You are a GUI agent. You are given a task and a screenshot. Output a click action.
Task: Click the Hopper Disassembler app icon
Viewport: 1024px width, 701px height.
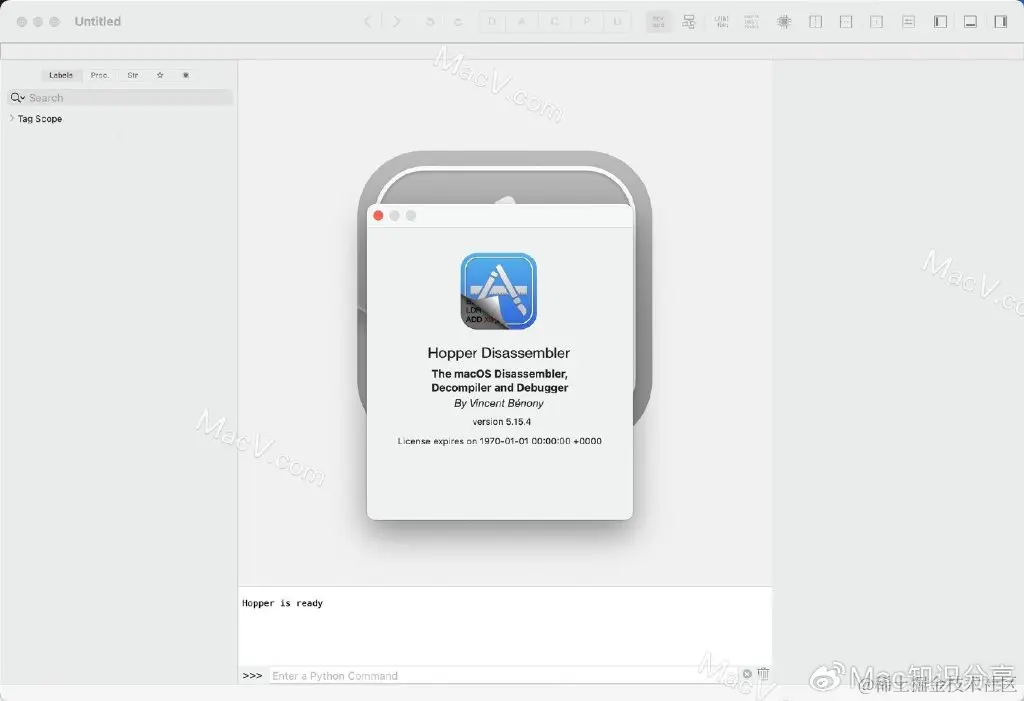click(499, 291)
